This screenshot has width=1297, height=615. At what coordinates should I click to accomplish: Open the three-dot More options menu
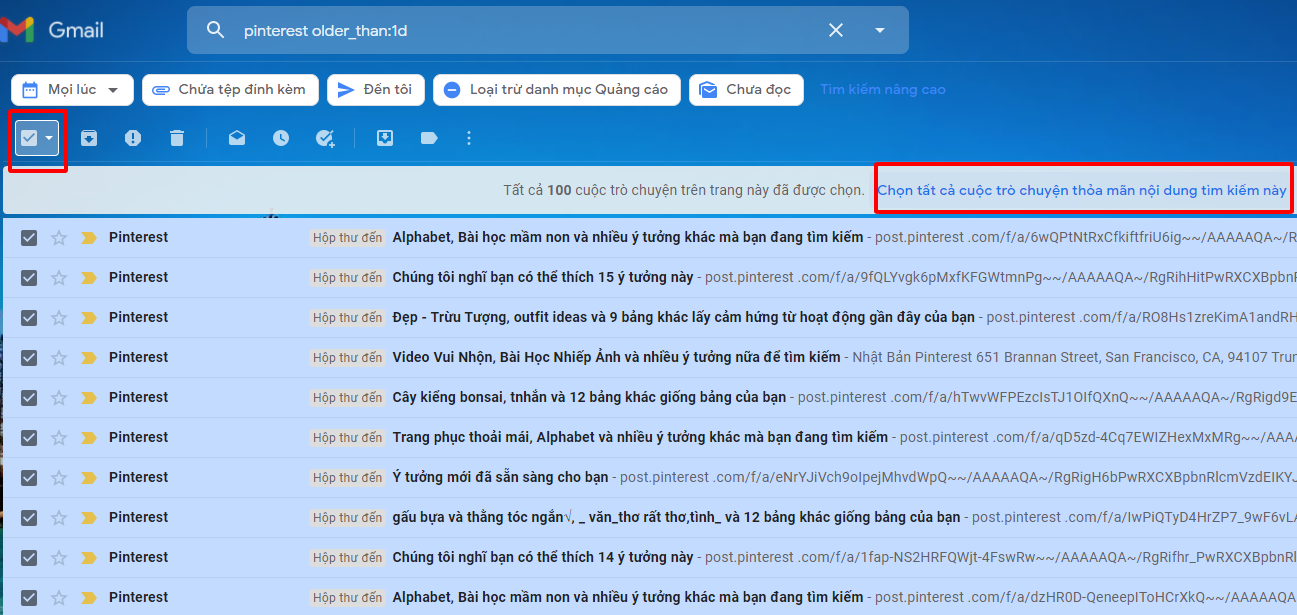coord(469,138)
